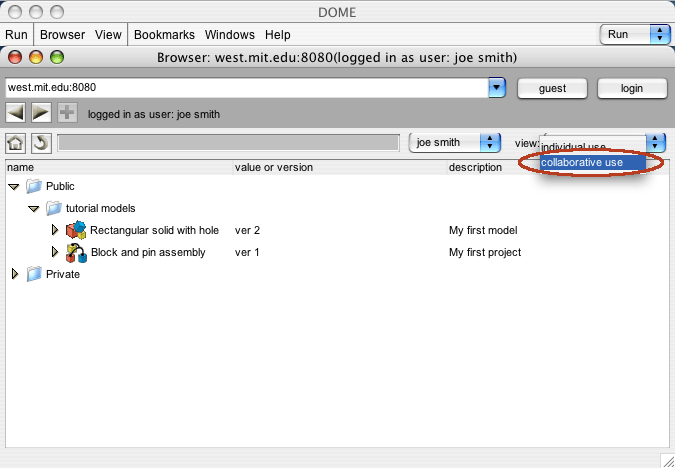
Task: Select the Private folder label
Action: (63, 274)
